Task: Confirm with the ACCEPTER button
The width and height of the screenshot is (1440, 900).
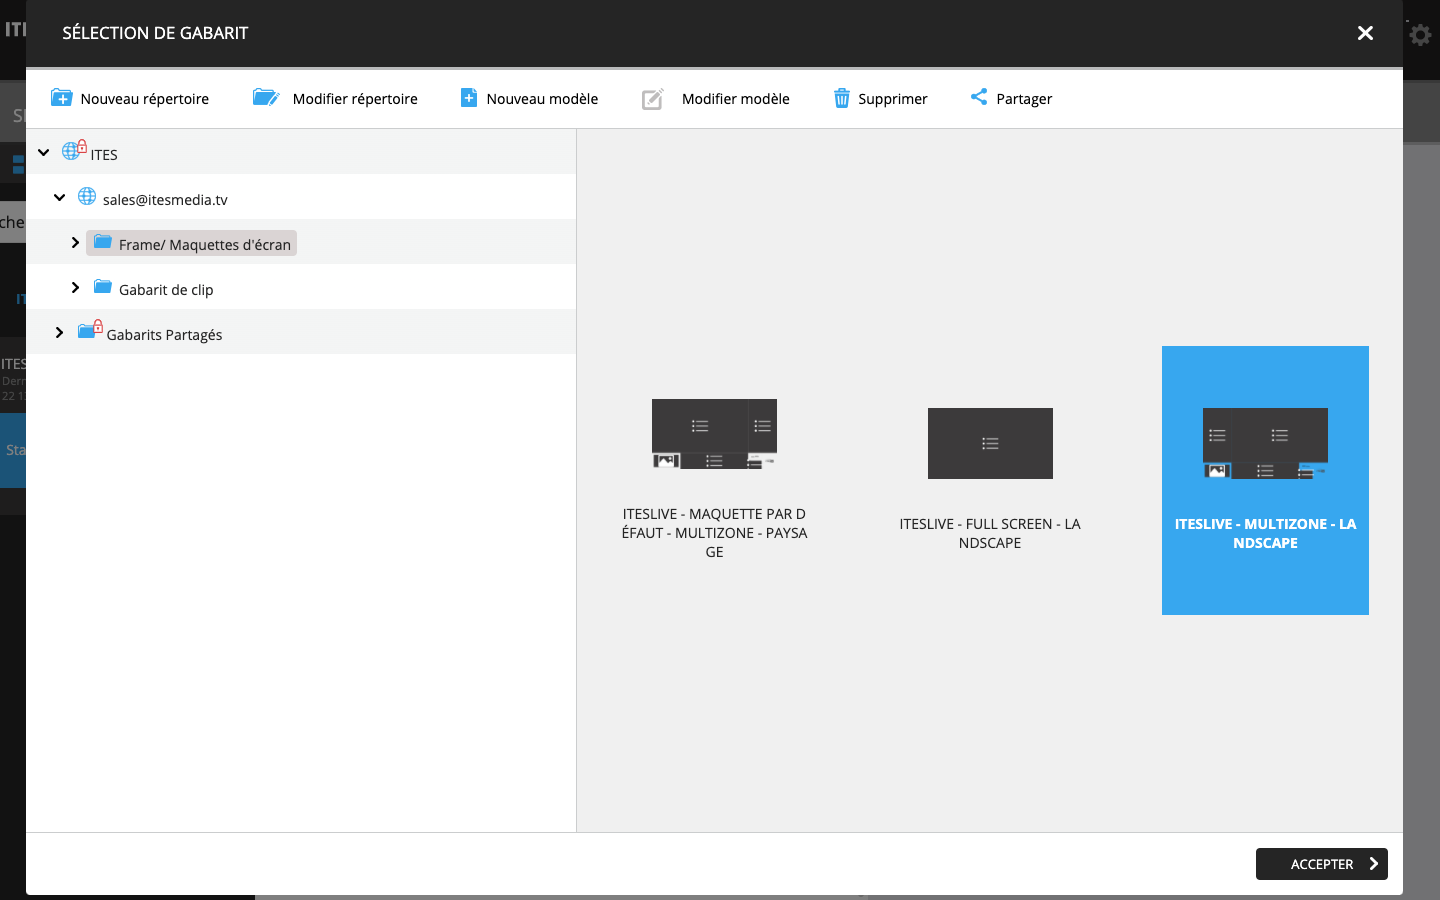Action: point(1322,864)
